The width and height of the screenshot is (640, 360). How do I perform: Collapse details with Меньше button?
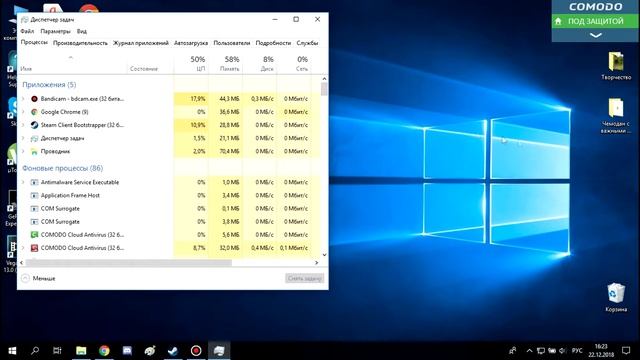pyautogui.click(x=38, y=278)
